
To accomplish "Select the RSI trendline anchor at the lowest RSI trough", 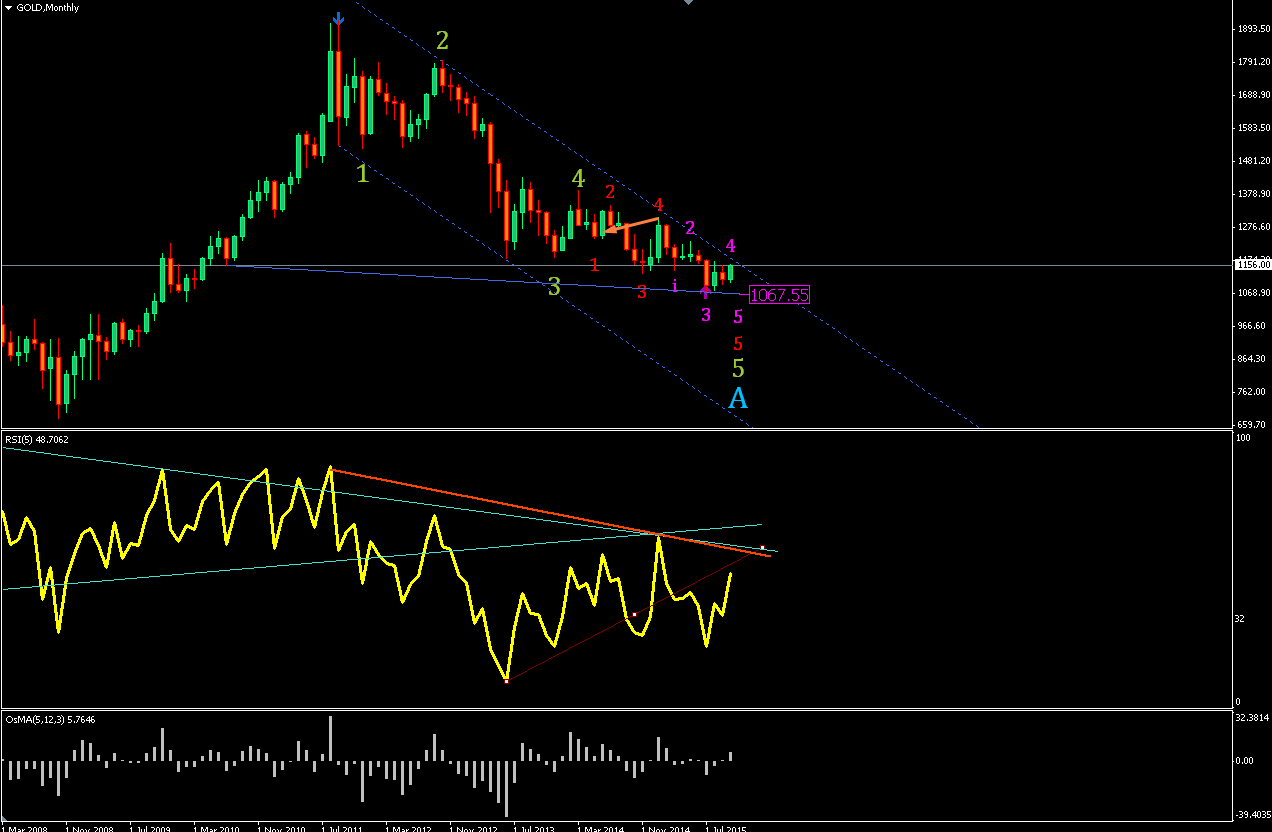I will [x=507, y=681].
